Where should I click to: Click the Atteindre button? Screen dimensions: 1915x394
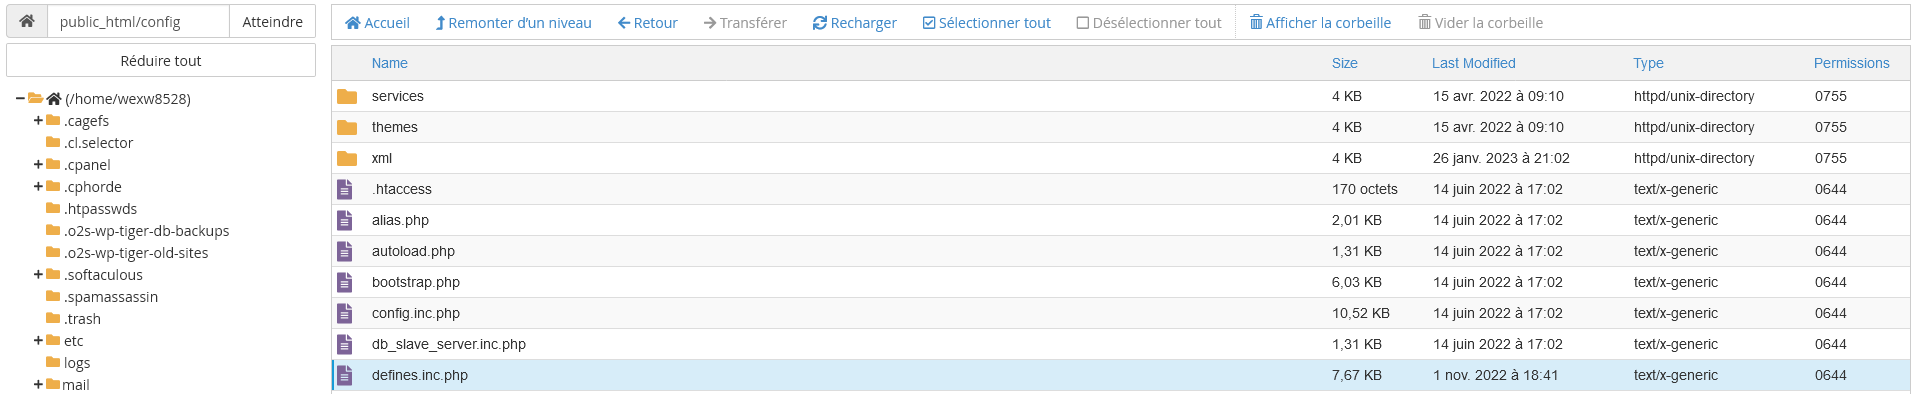272,21
